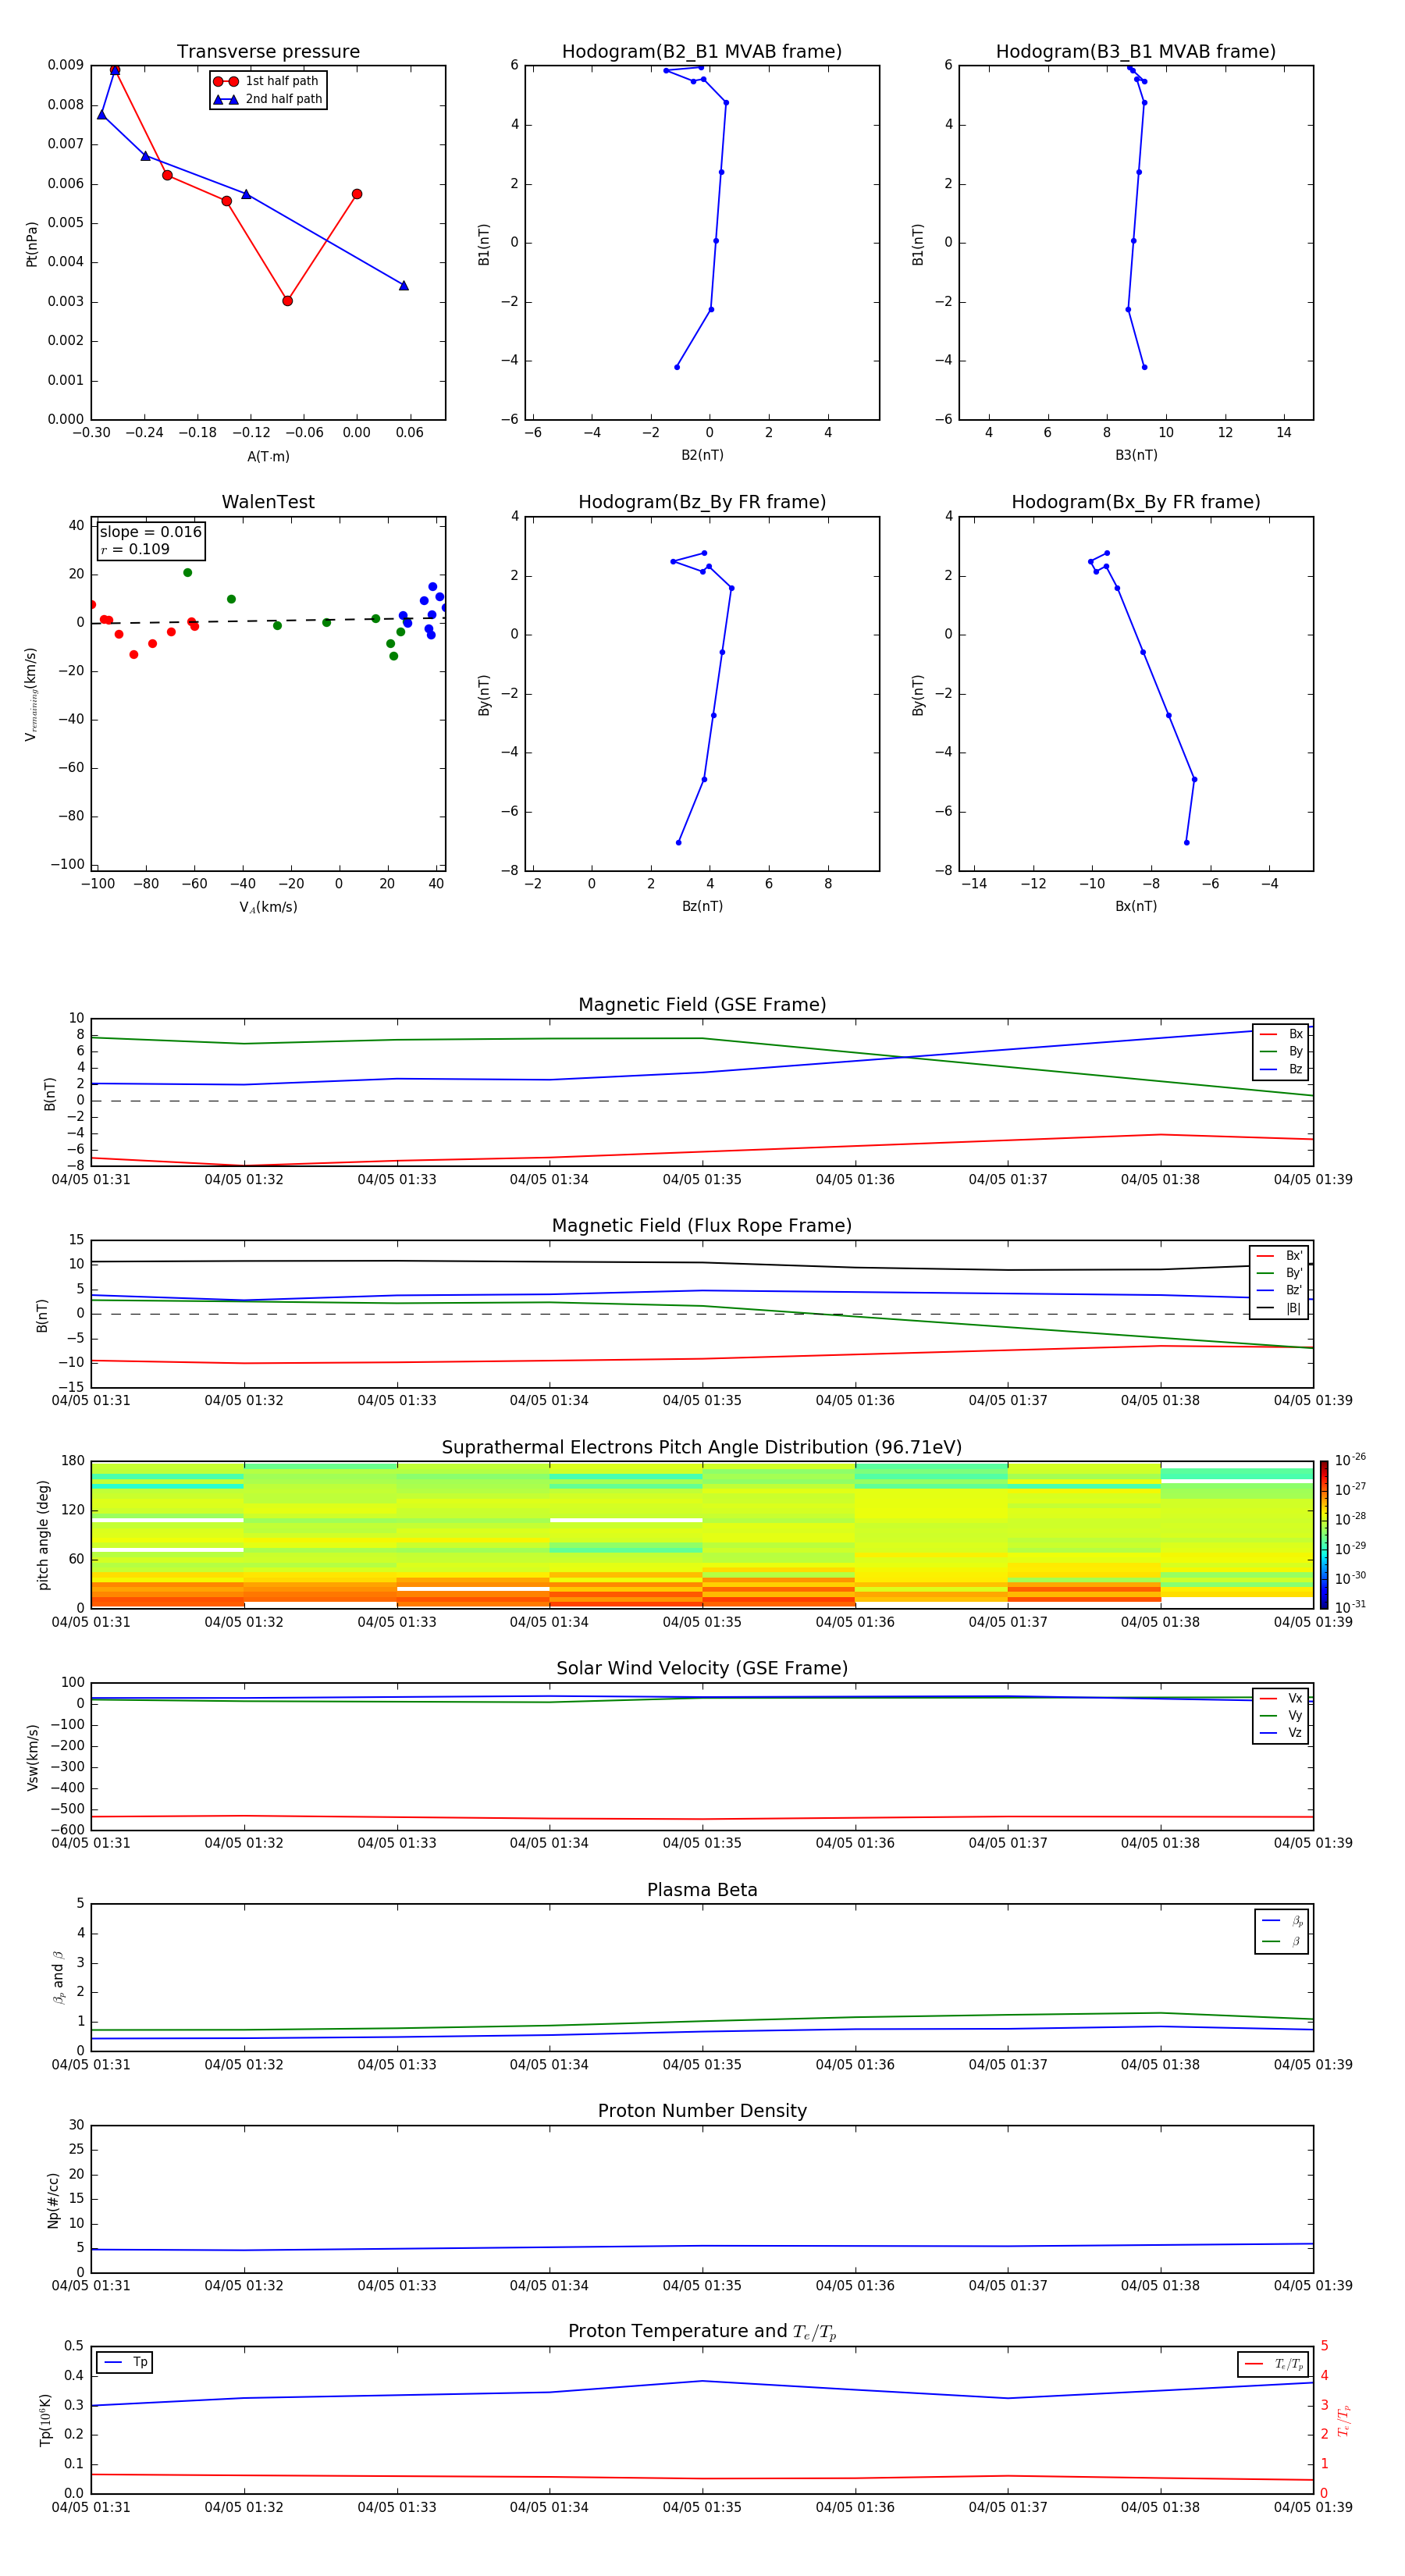1405x2576 pixels.
Task: Click the "slope = 0.016" annotation
Action: click(151, 532)
